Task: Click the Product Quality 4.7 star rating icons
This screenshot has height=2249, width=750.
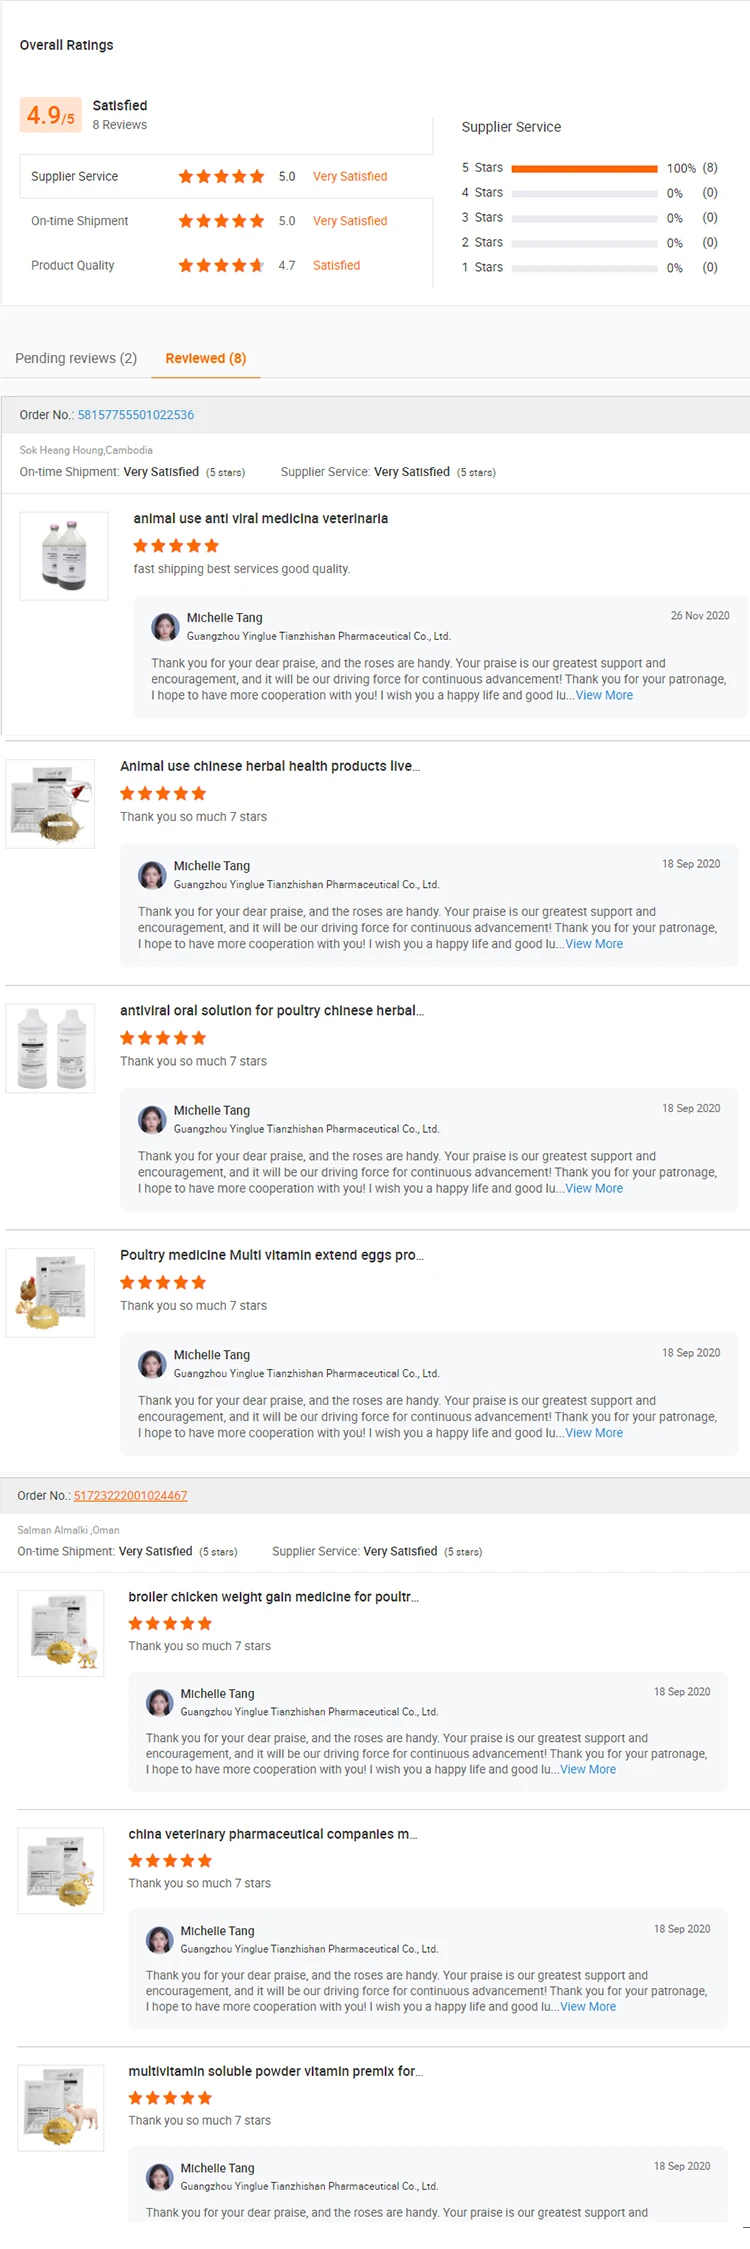Action: [x=221, y=266]
